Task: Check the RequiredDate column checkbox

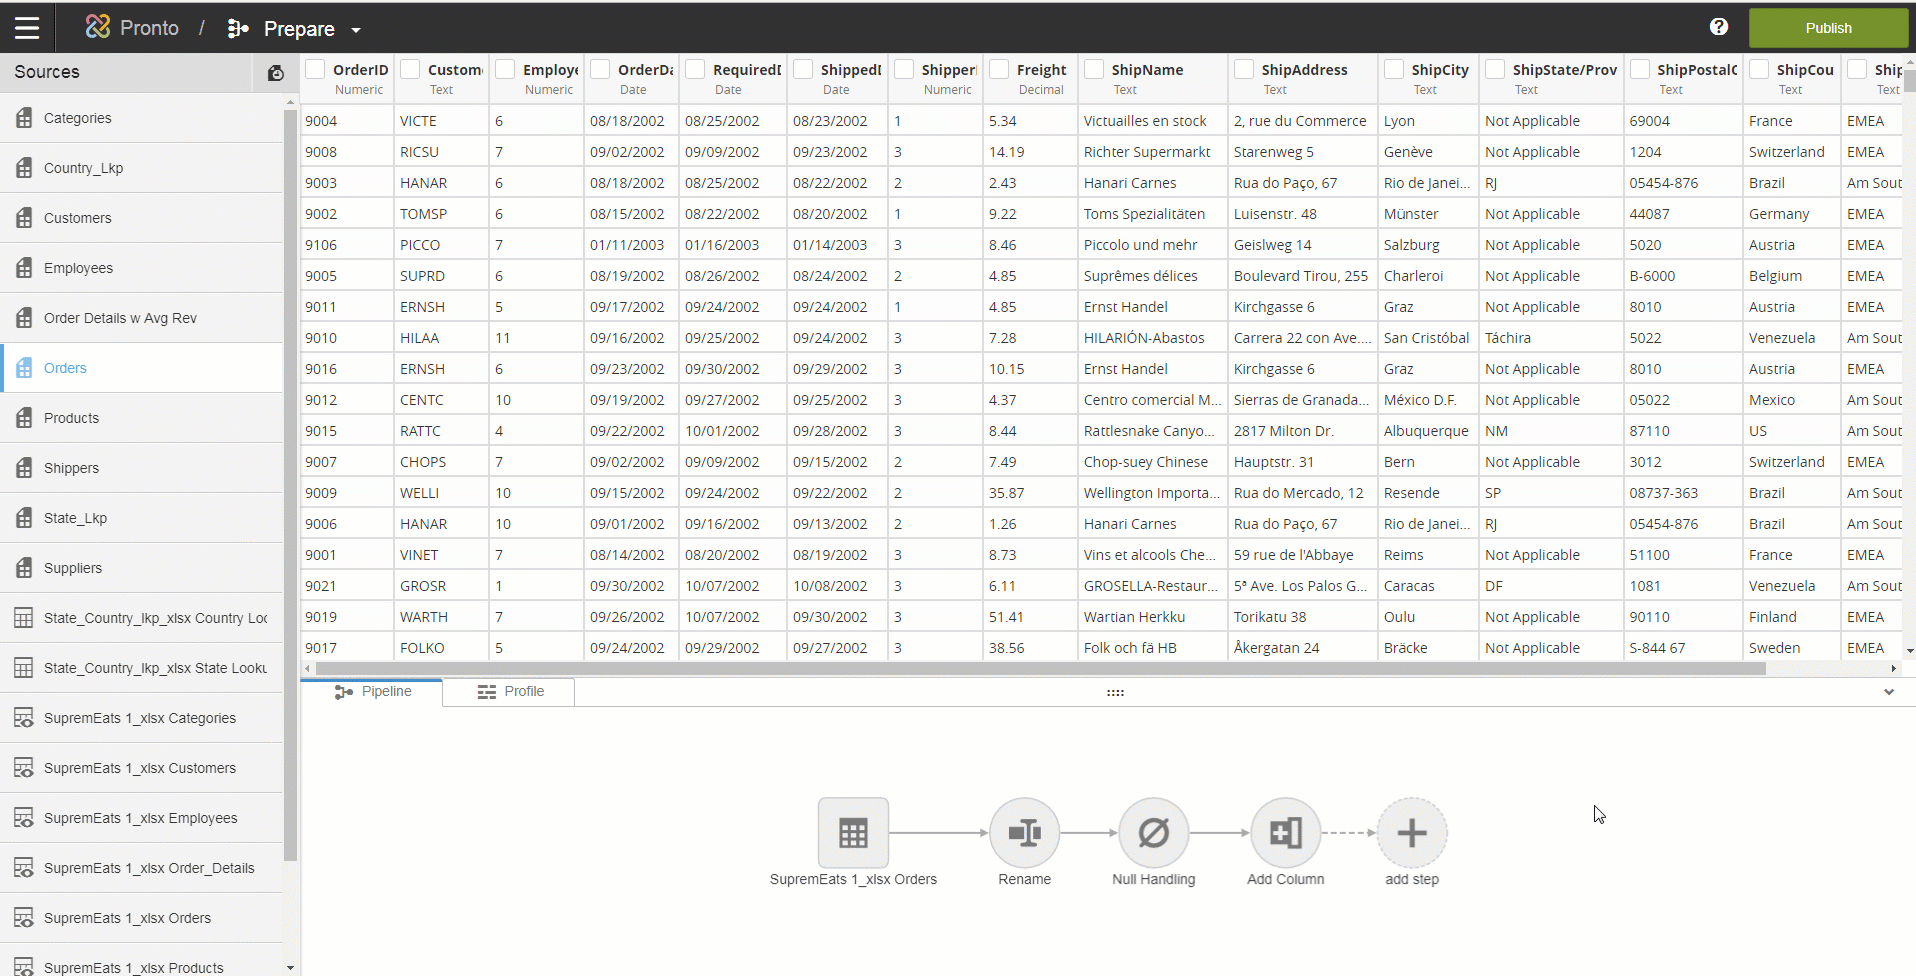Action: [695, 69]
